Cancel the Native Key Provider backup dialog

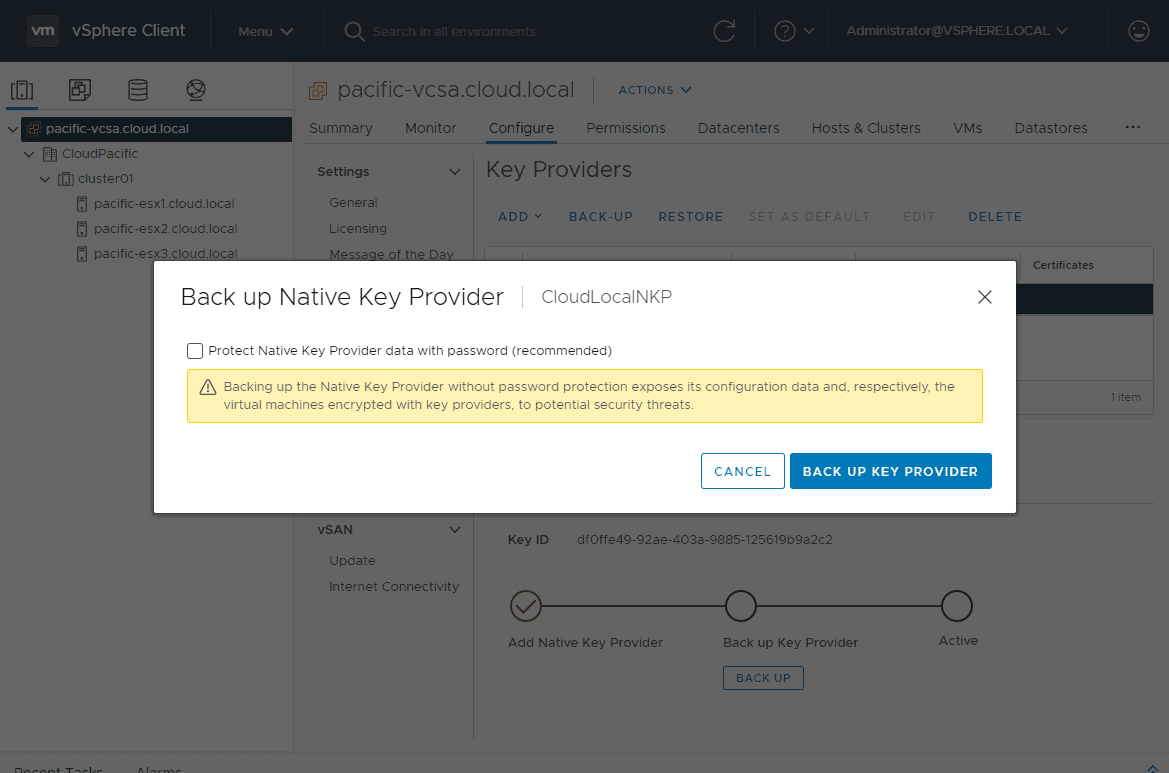pyautogui.click(x=743, y=470)
